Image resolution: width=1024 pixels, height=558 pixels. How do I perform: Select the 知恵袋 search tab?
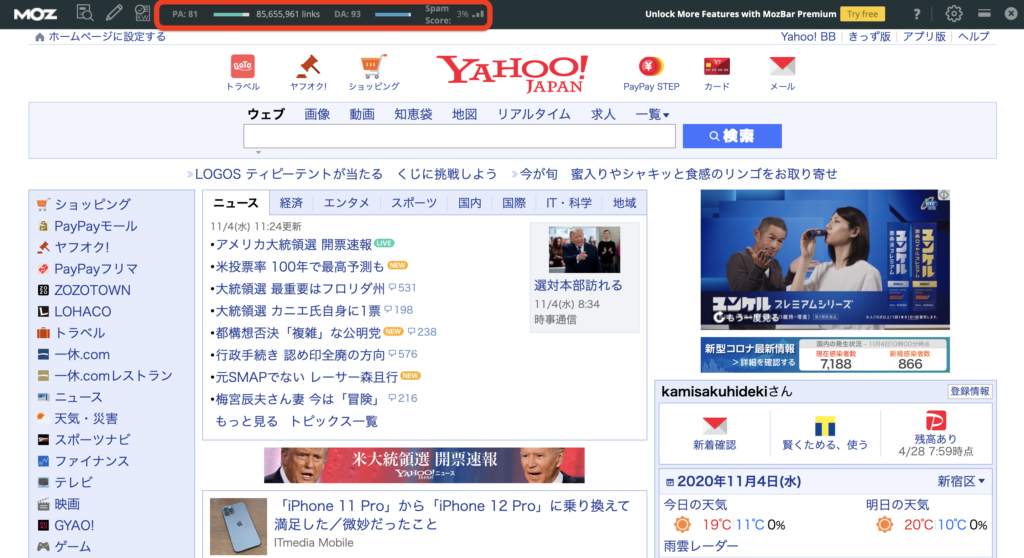point(413,114)
